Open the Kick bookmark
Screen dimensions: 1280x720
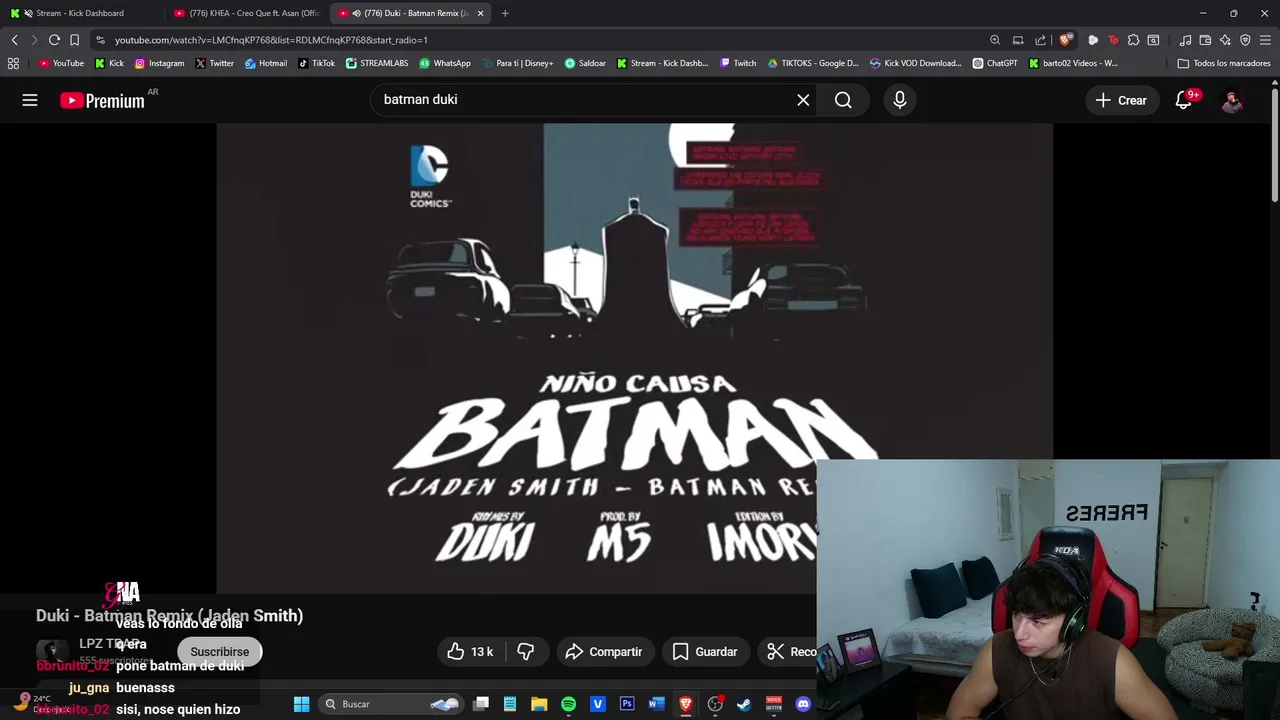110,63
